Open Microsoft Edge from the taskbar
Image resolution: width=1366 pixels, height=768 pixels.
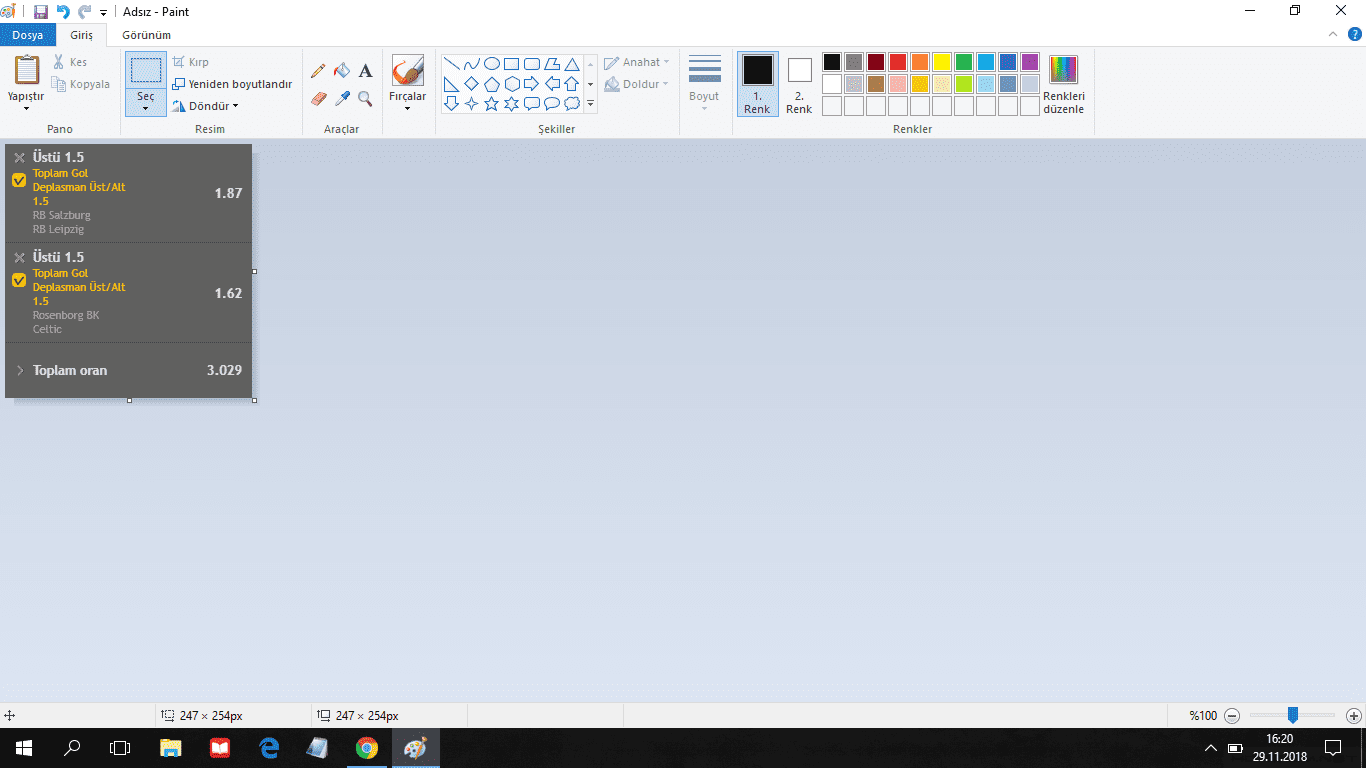tap(269, 747)
